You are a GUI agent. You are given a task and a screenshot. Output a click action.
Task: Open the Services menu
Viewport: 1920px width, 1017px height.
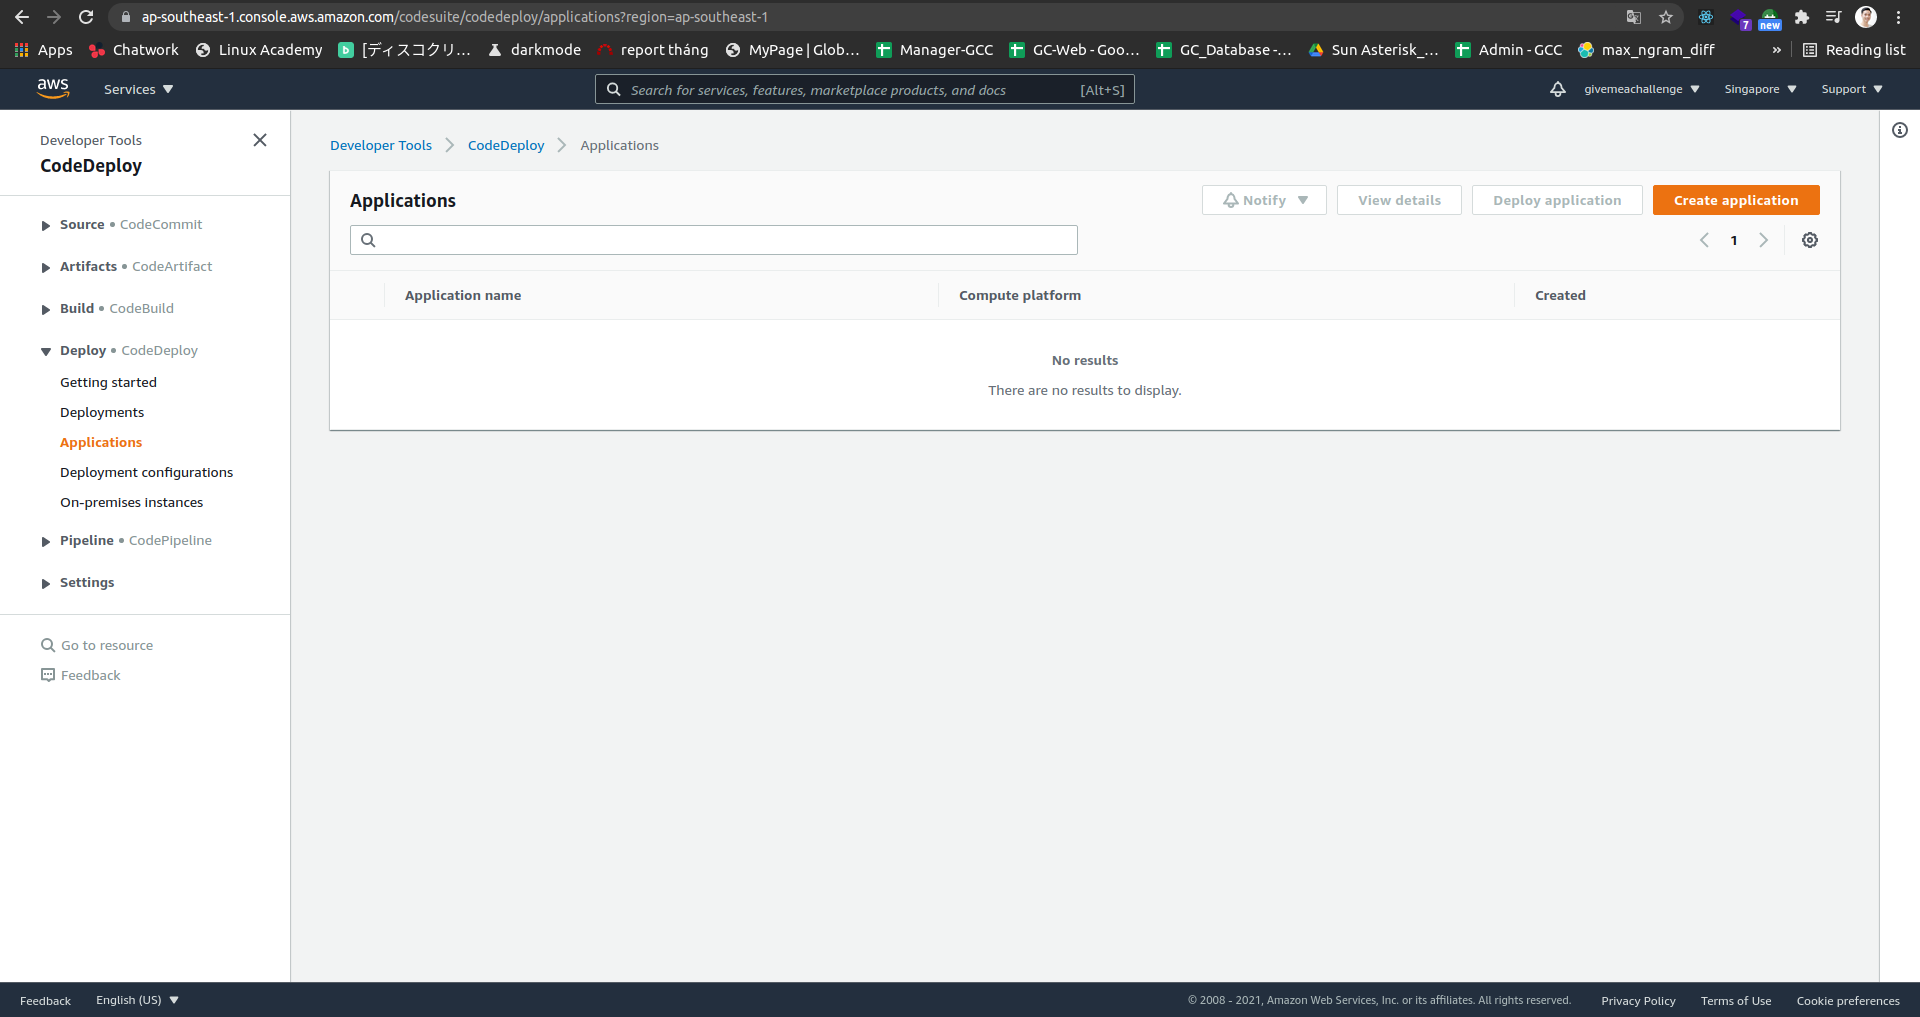tap(137, 89)
